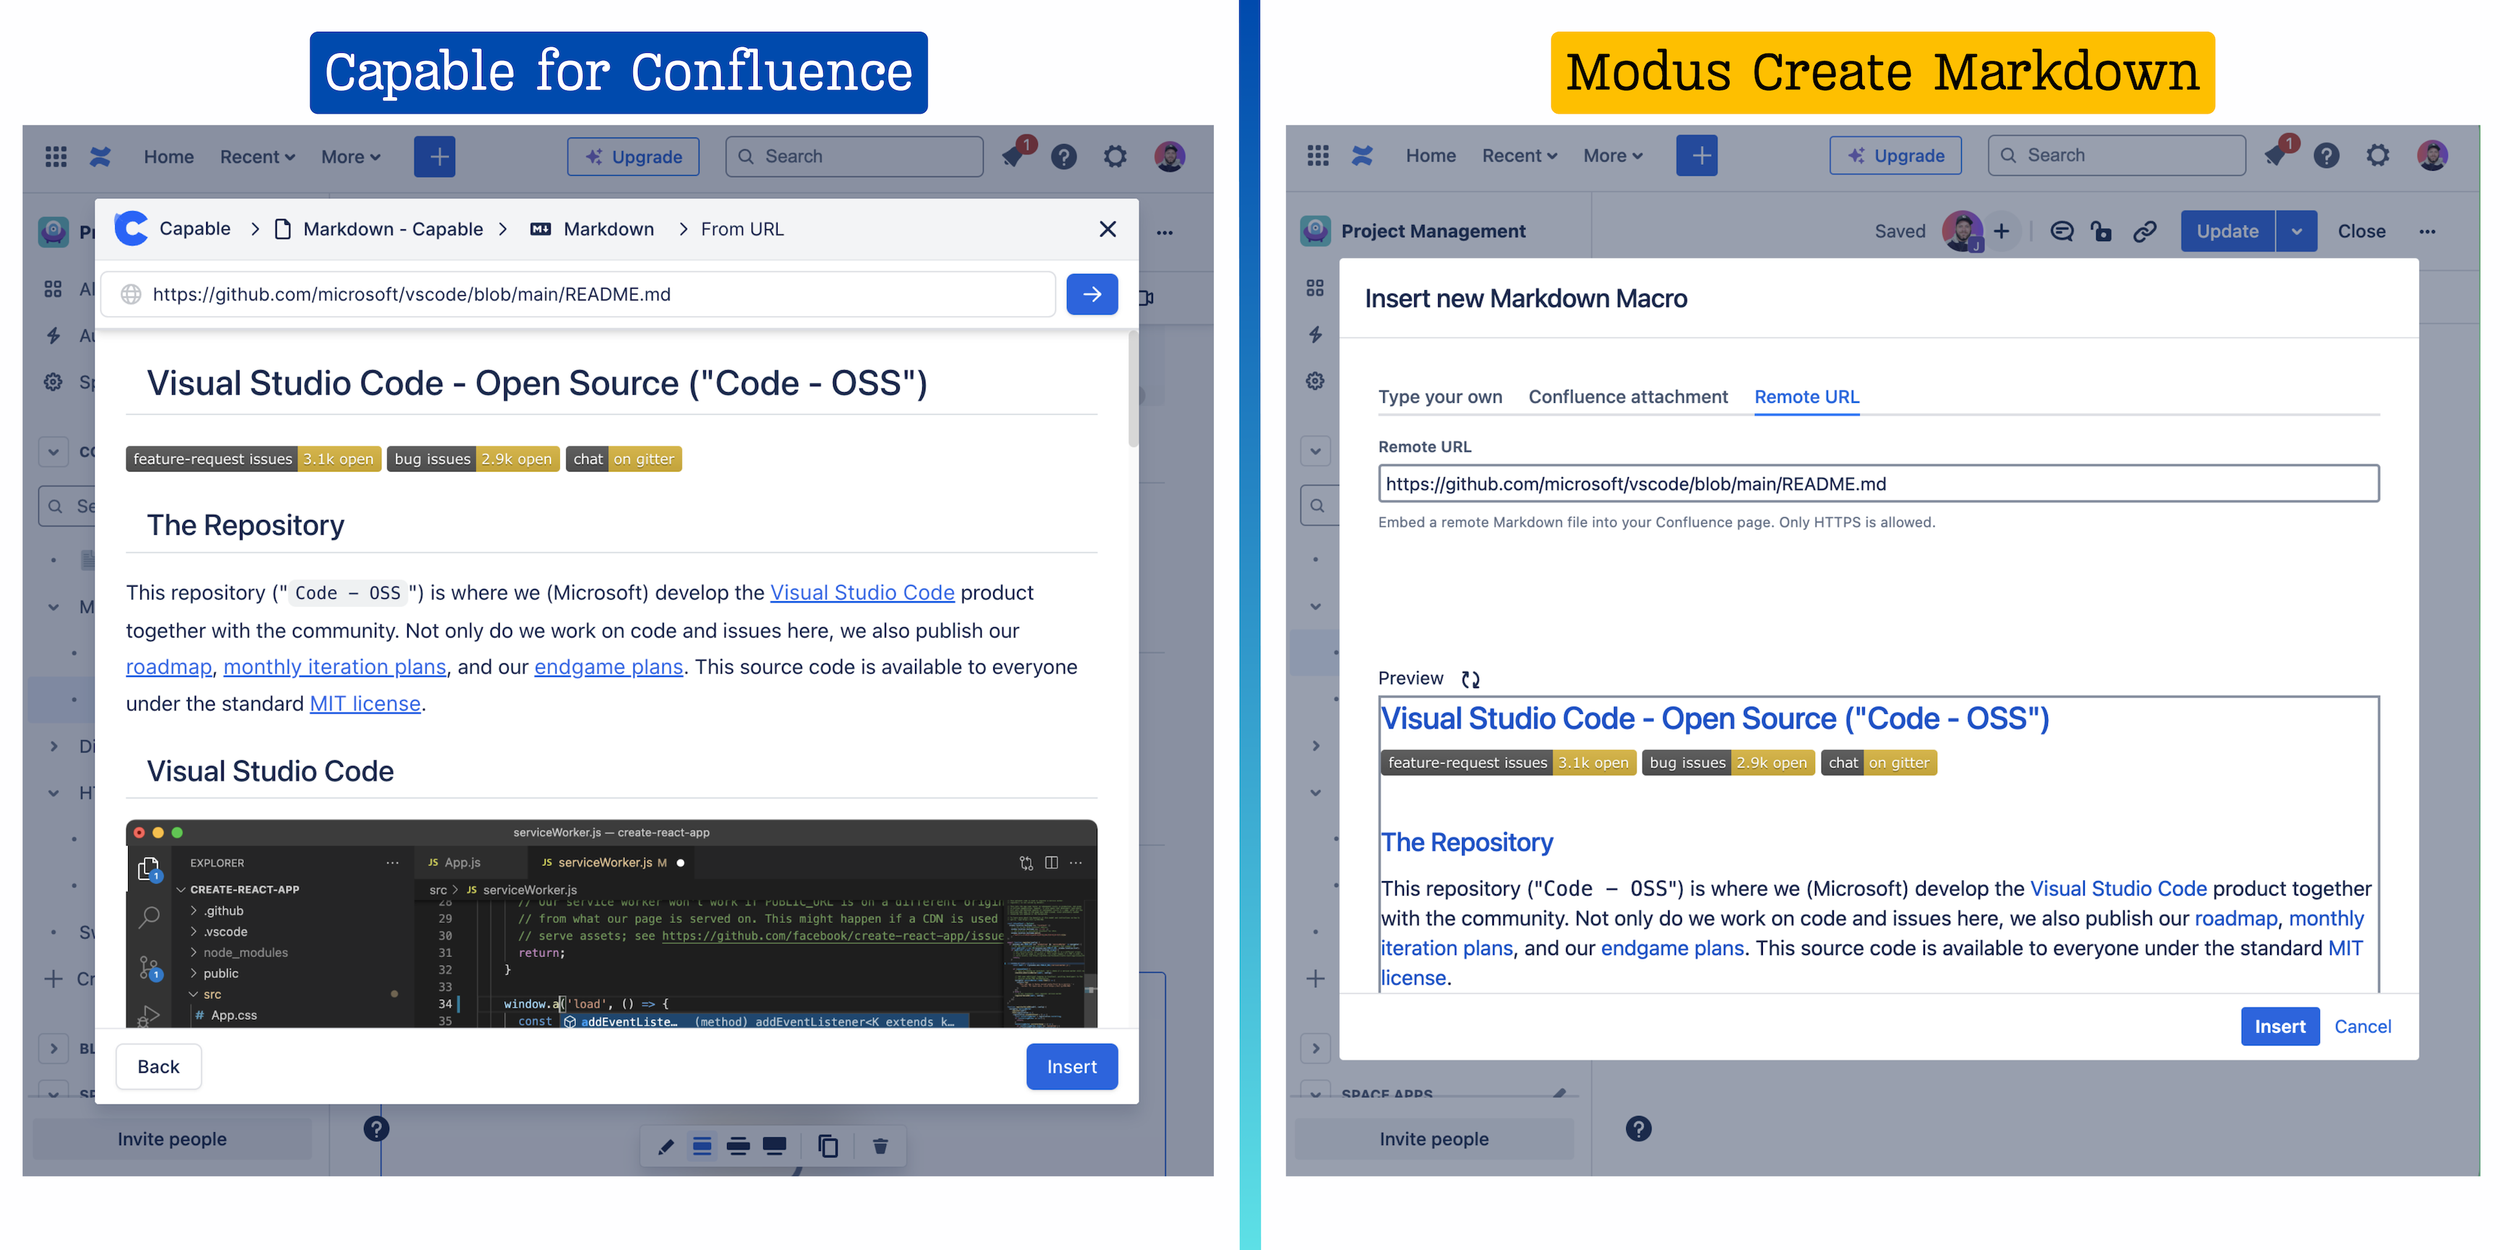Open the more actions ellipsis in right editor header

click(x=2427, y=231)
